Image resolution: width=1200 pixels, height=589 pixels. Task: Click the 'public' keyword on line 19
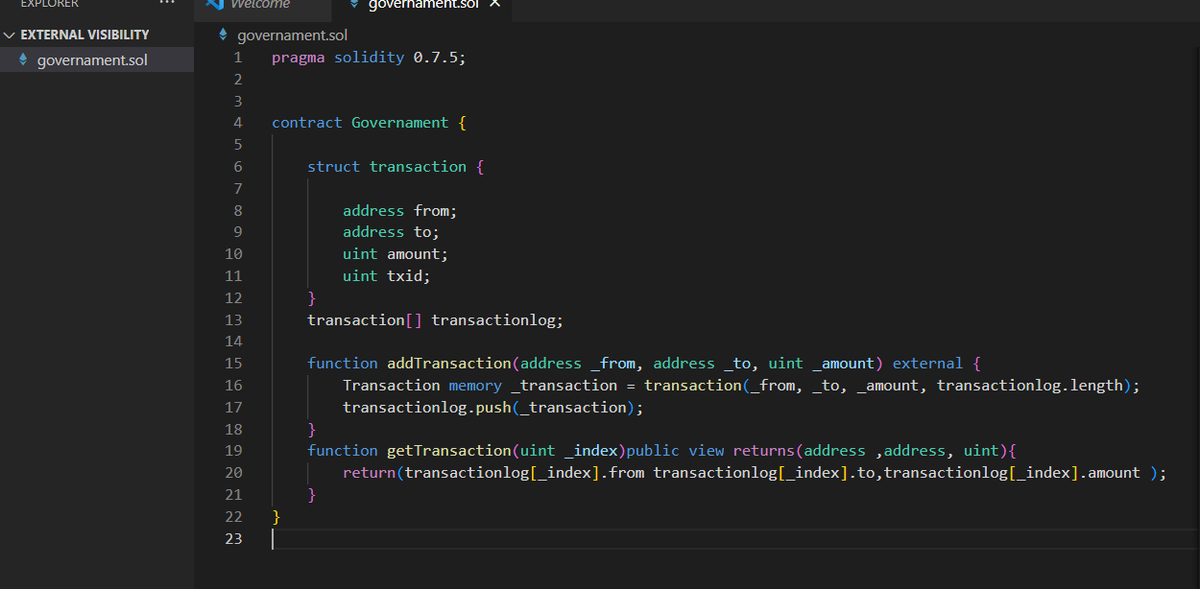653,450
